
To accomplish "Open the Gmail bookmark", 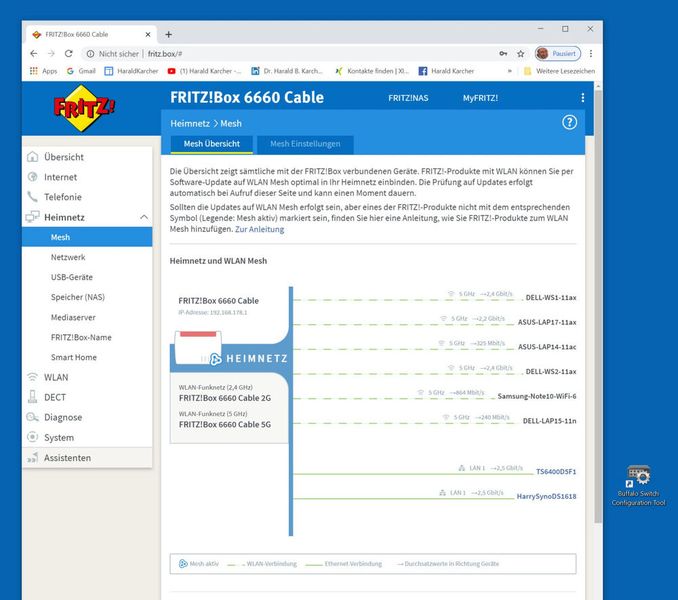I will [81, 71].
